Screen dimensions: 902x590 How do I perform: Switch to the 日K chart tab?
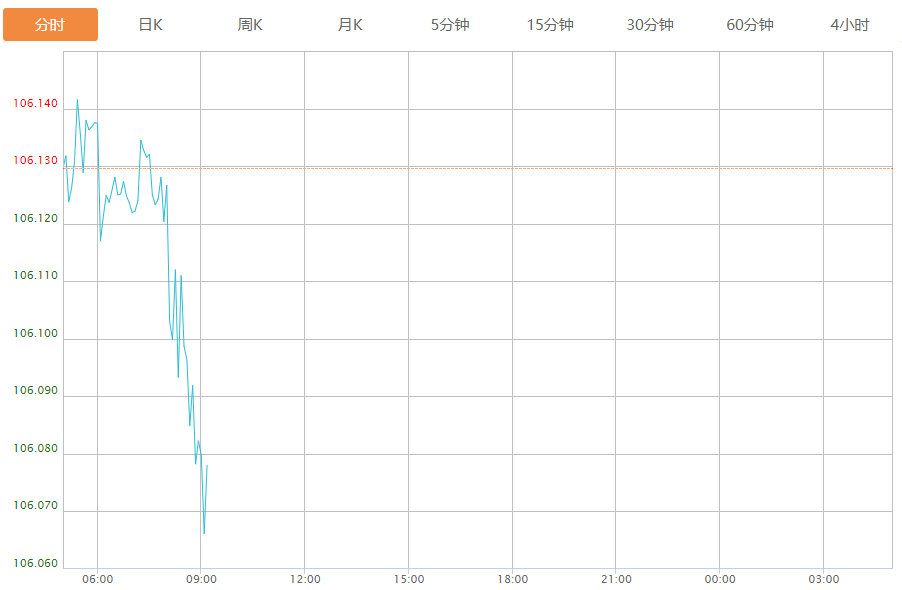click(x=151, y=25)
